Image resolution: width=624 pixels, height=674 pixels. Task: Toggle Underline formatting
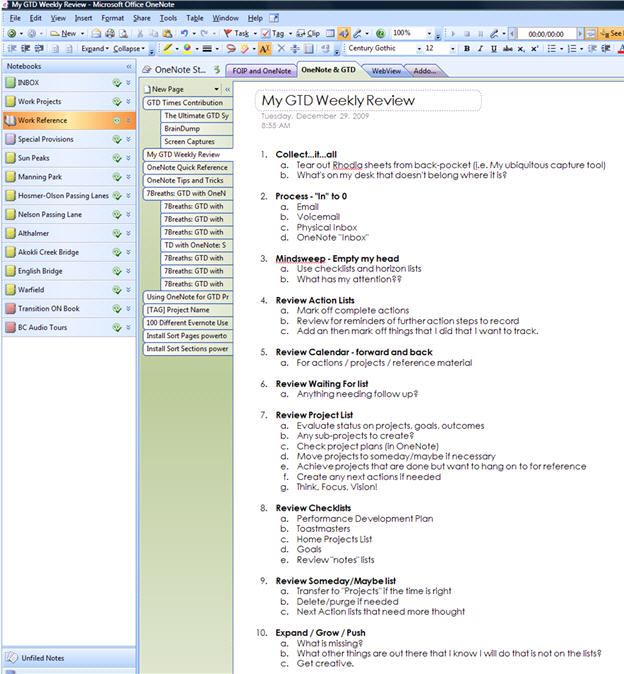[494, 48]
